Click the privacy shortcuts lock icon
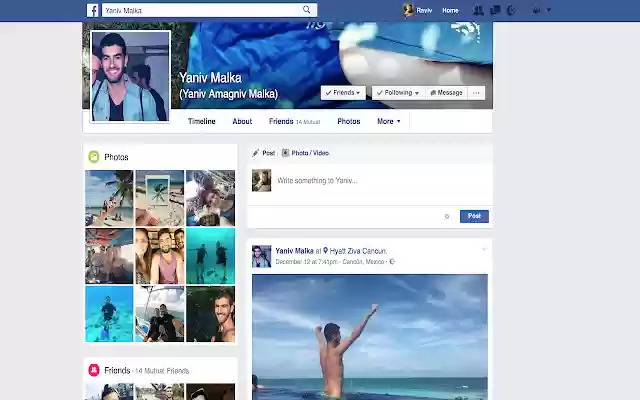This screenshot has height=400, width=640. coord(536,10)
